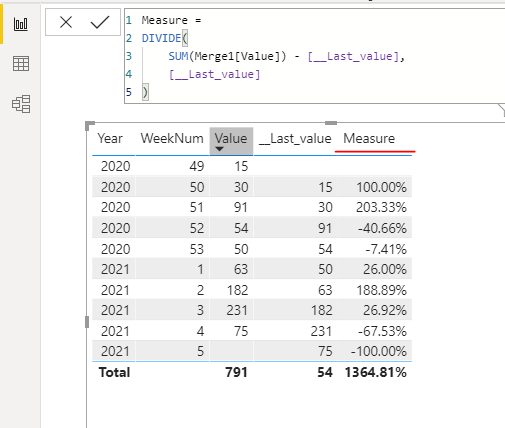
Task: Select the WeekNum column header
Action: click(172, 138)
